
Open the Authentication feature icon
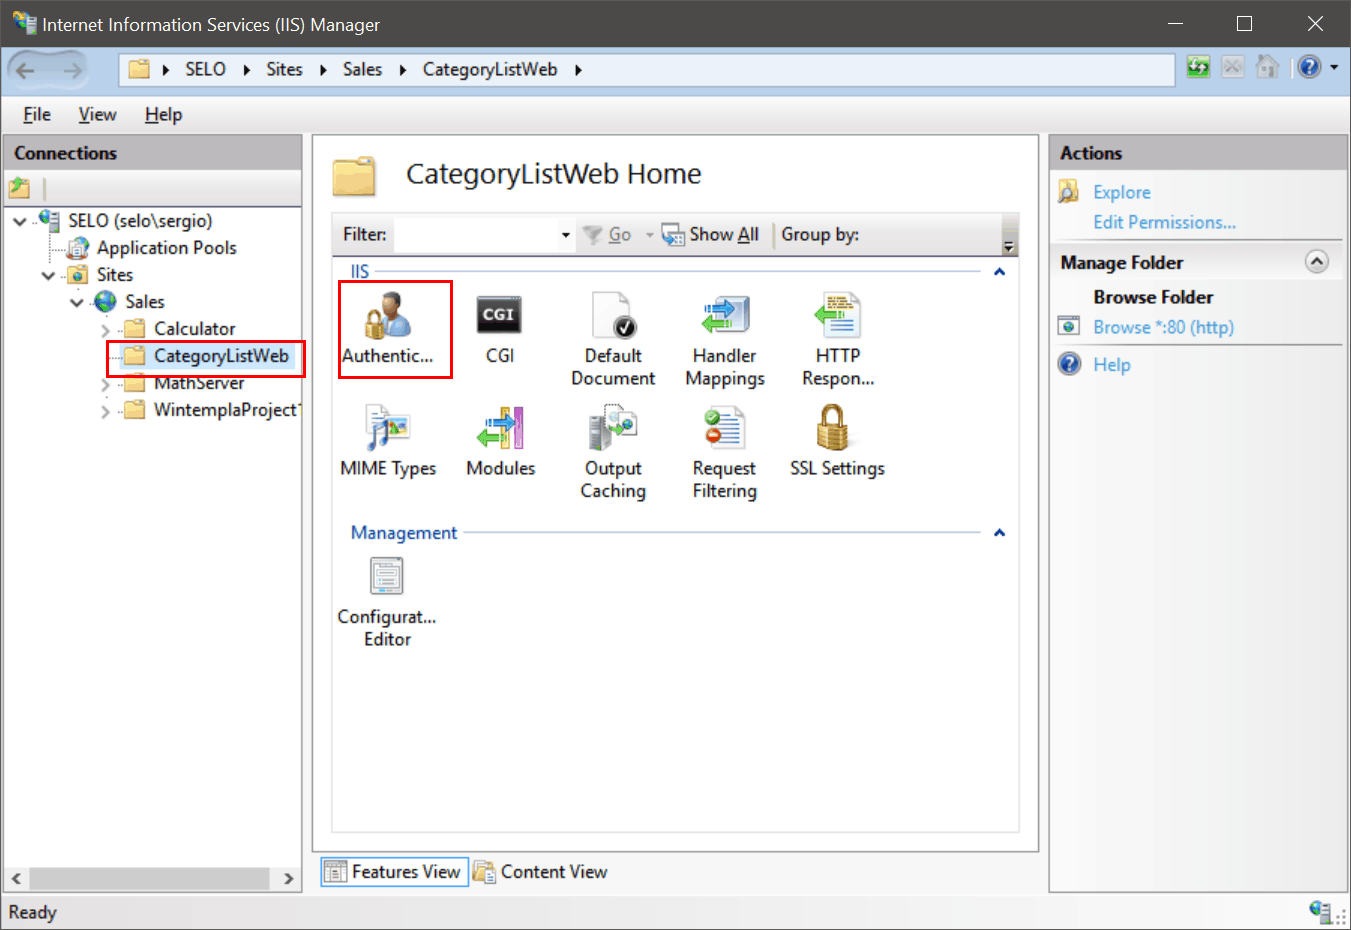tap(388, 329)
